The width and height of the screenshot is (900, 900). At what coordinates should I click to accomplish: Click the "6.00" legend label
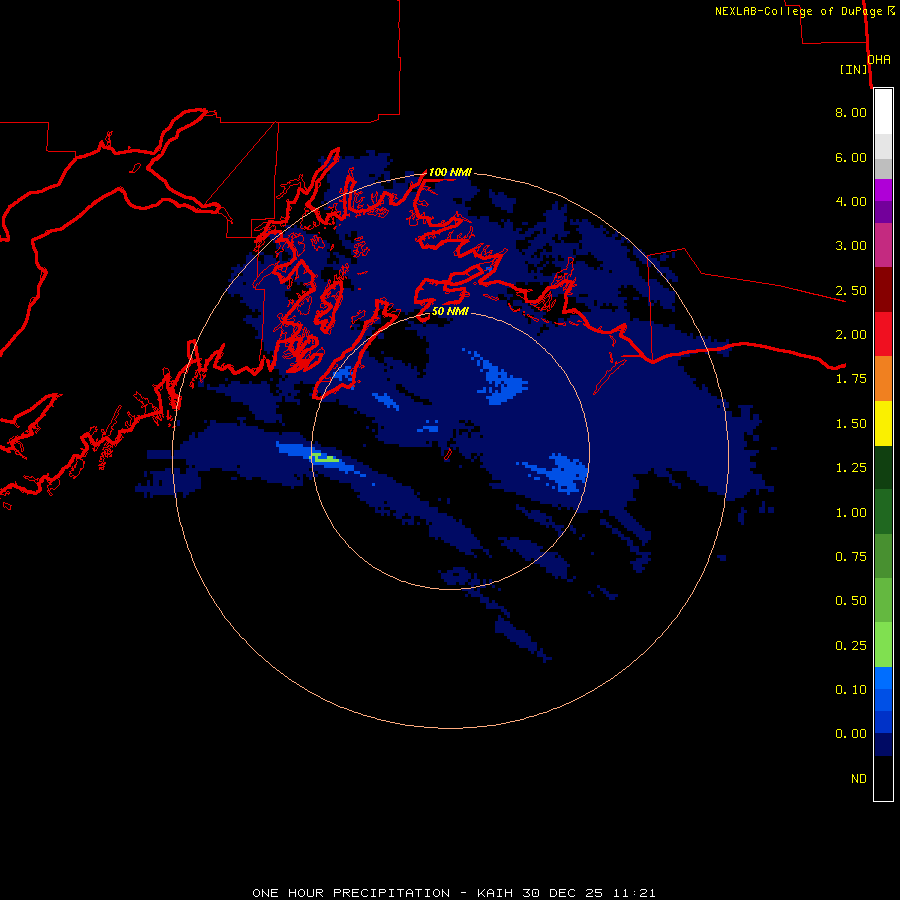851,157
